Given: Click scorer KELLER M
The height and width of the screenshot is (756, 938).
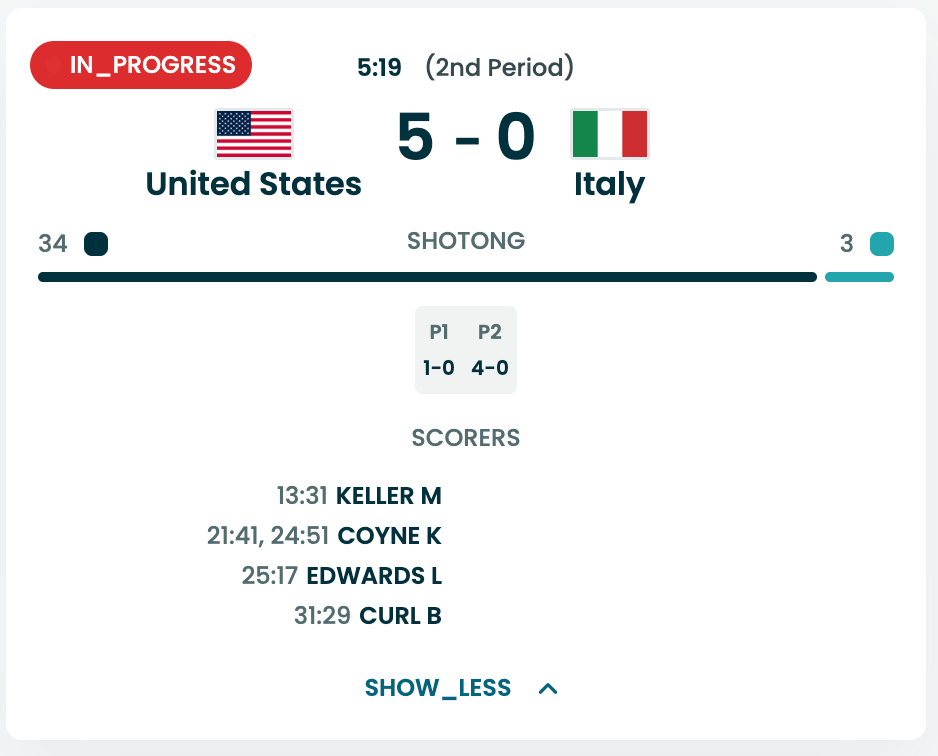Looking at the screenshot, I should click(x=389, y=496).
